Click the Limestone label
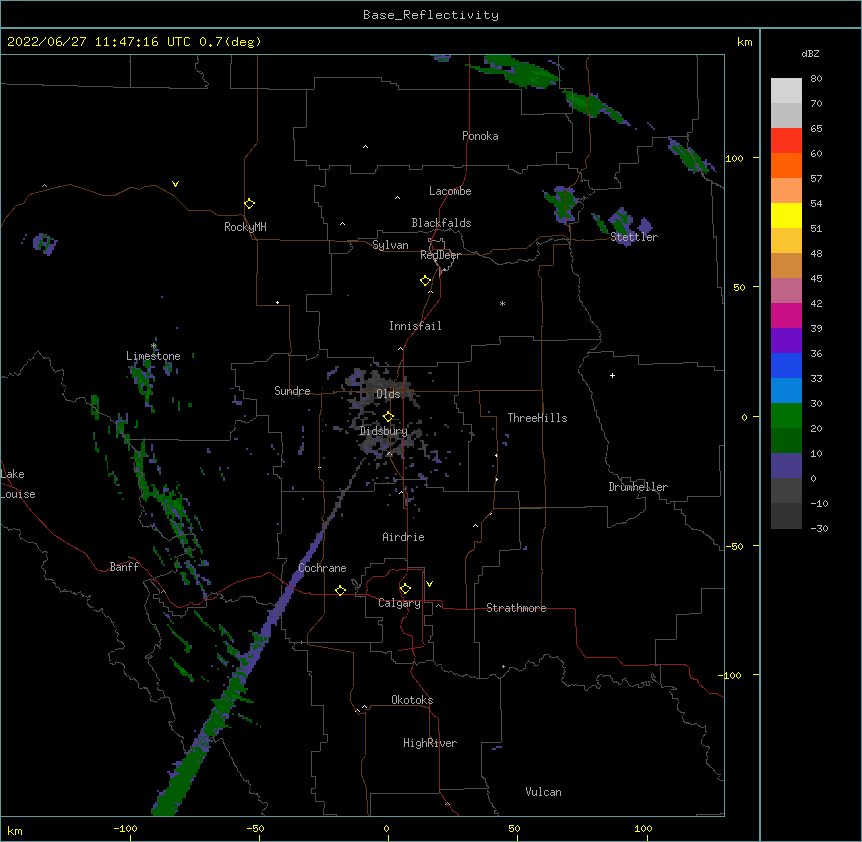The width and height of the screenshot is (862, 842). pyautogui.click(x=153, y=356)
